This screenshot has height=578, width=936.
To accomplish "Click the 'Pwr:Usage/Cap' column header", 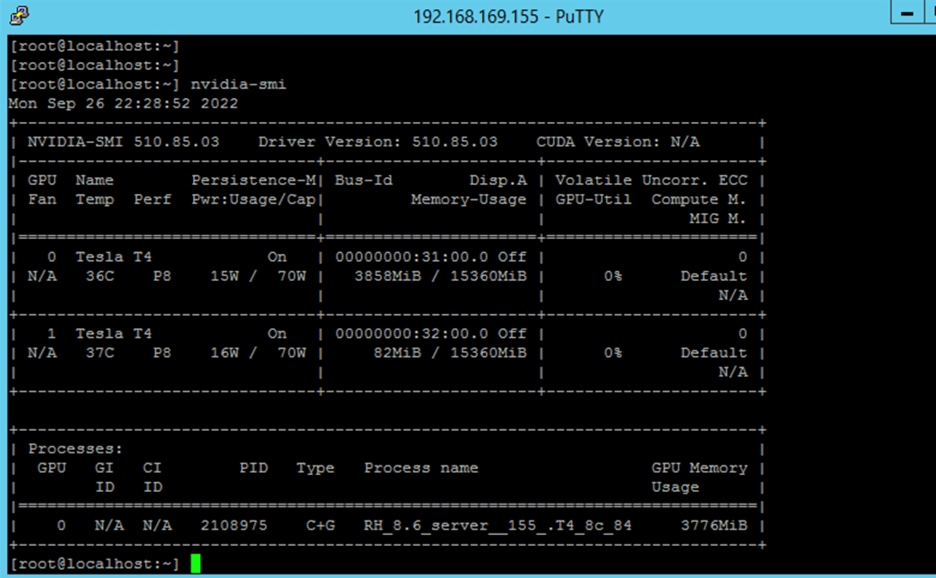I will click(253, 199).
